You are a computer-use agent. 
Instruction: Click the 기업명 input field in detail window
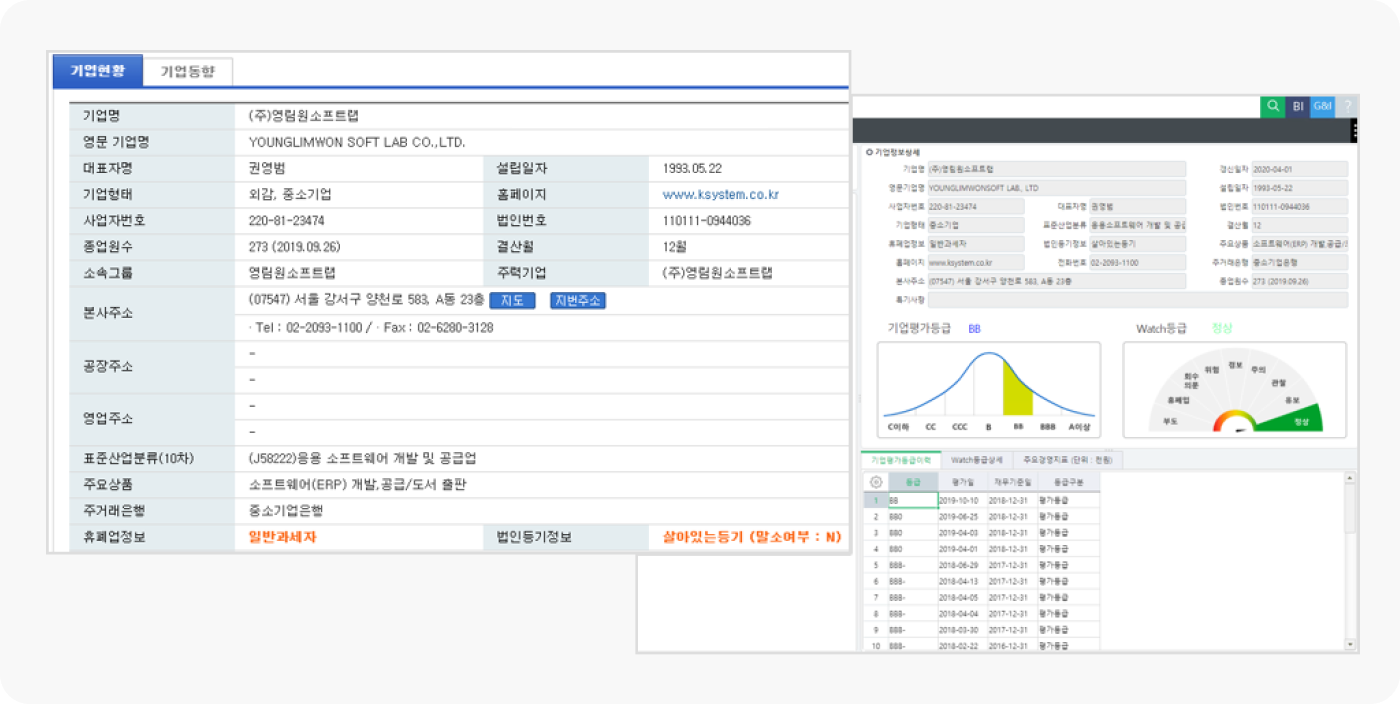1057,170
